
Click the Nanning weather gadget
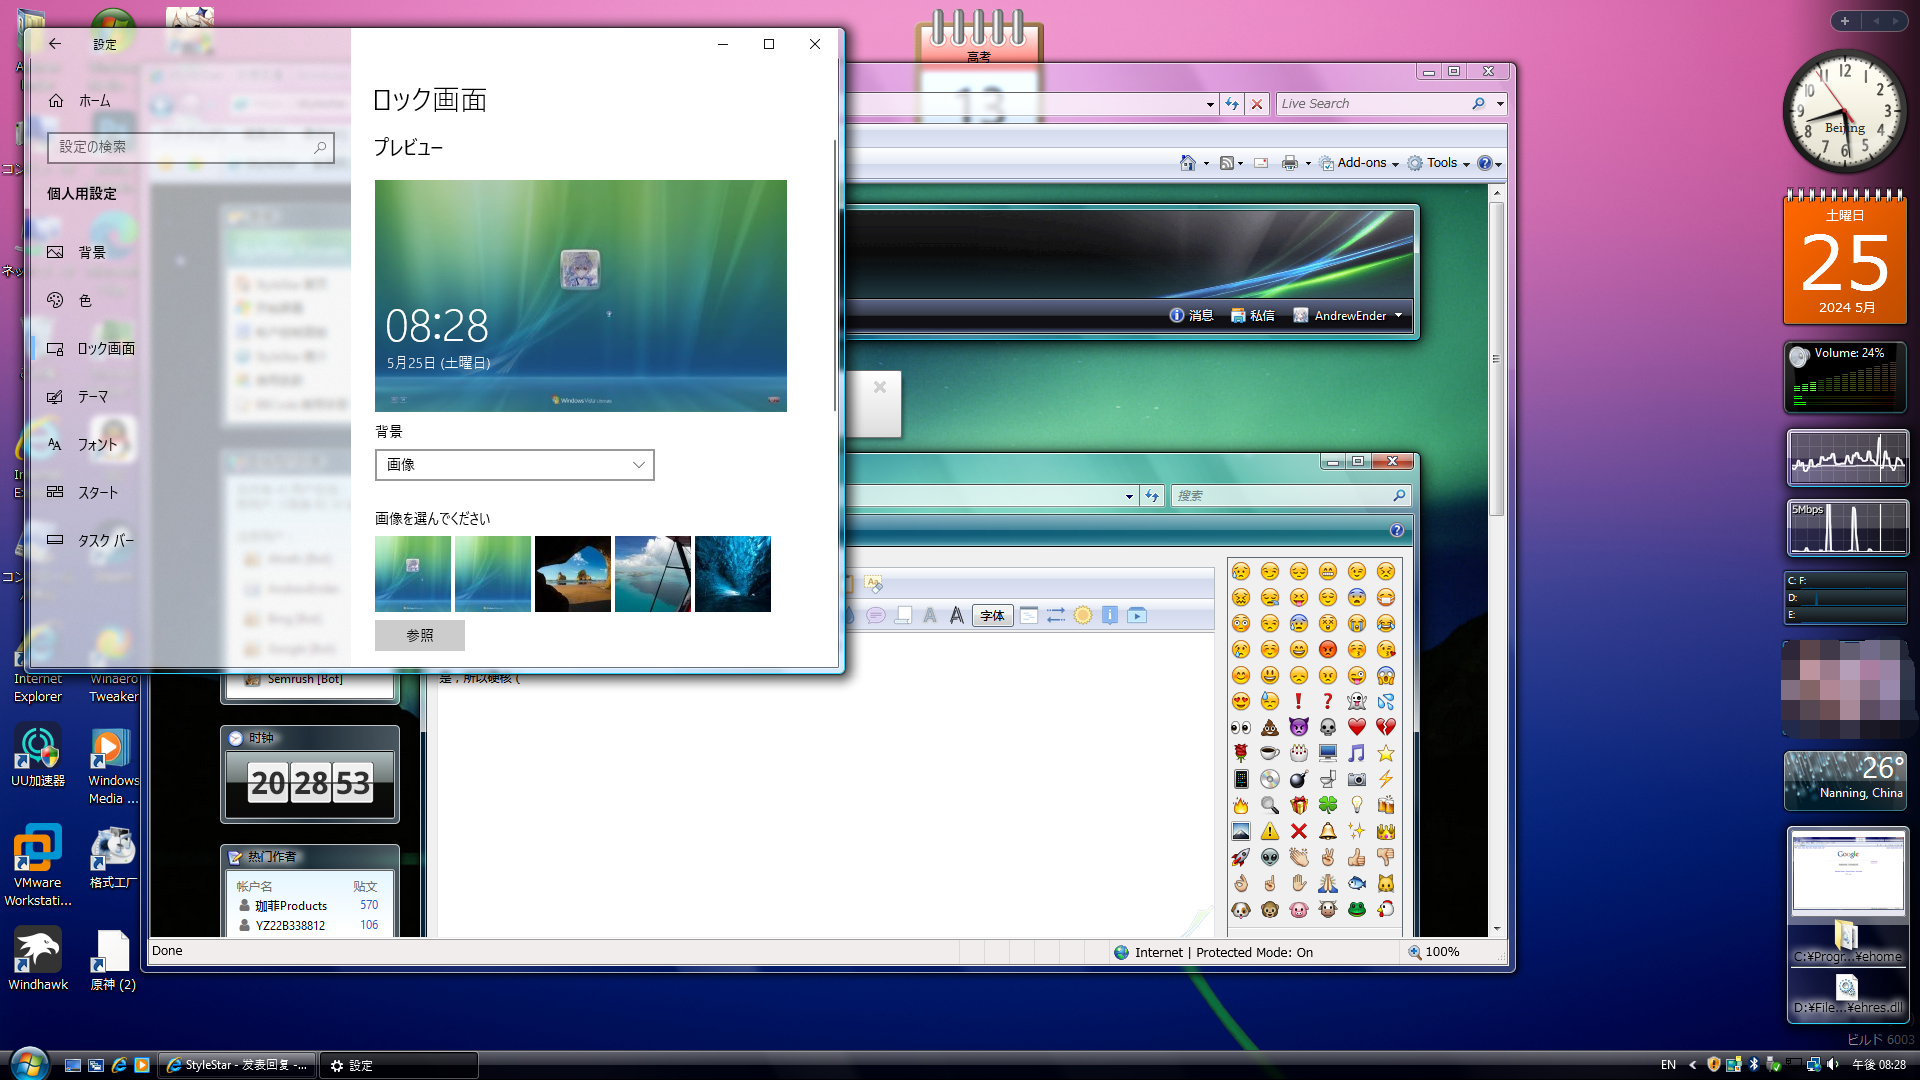(x=1846, y=781)
